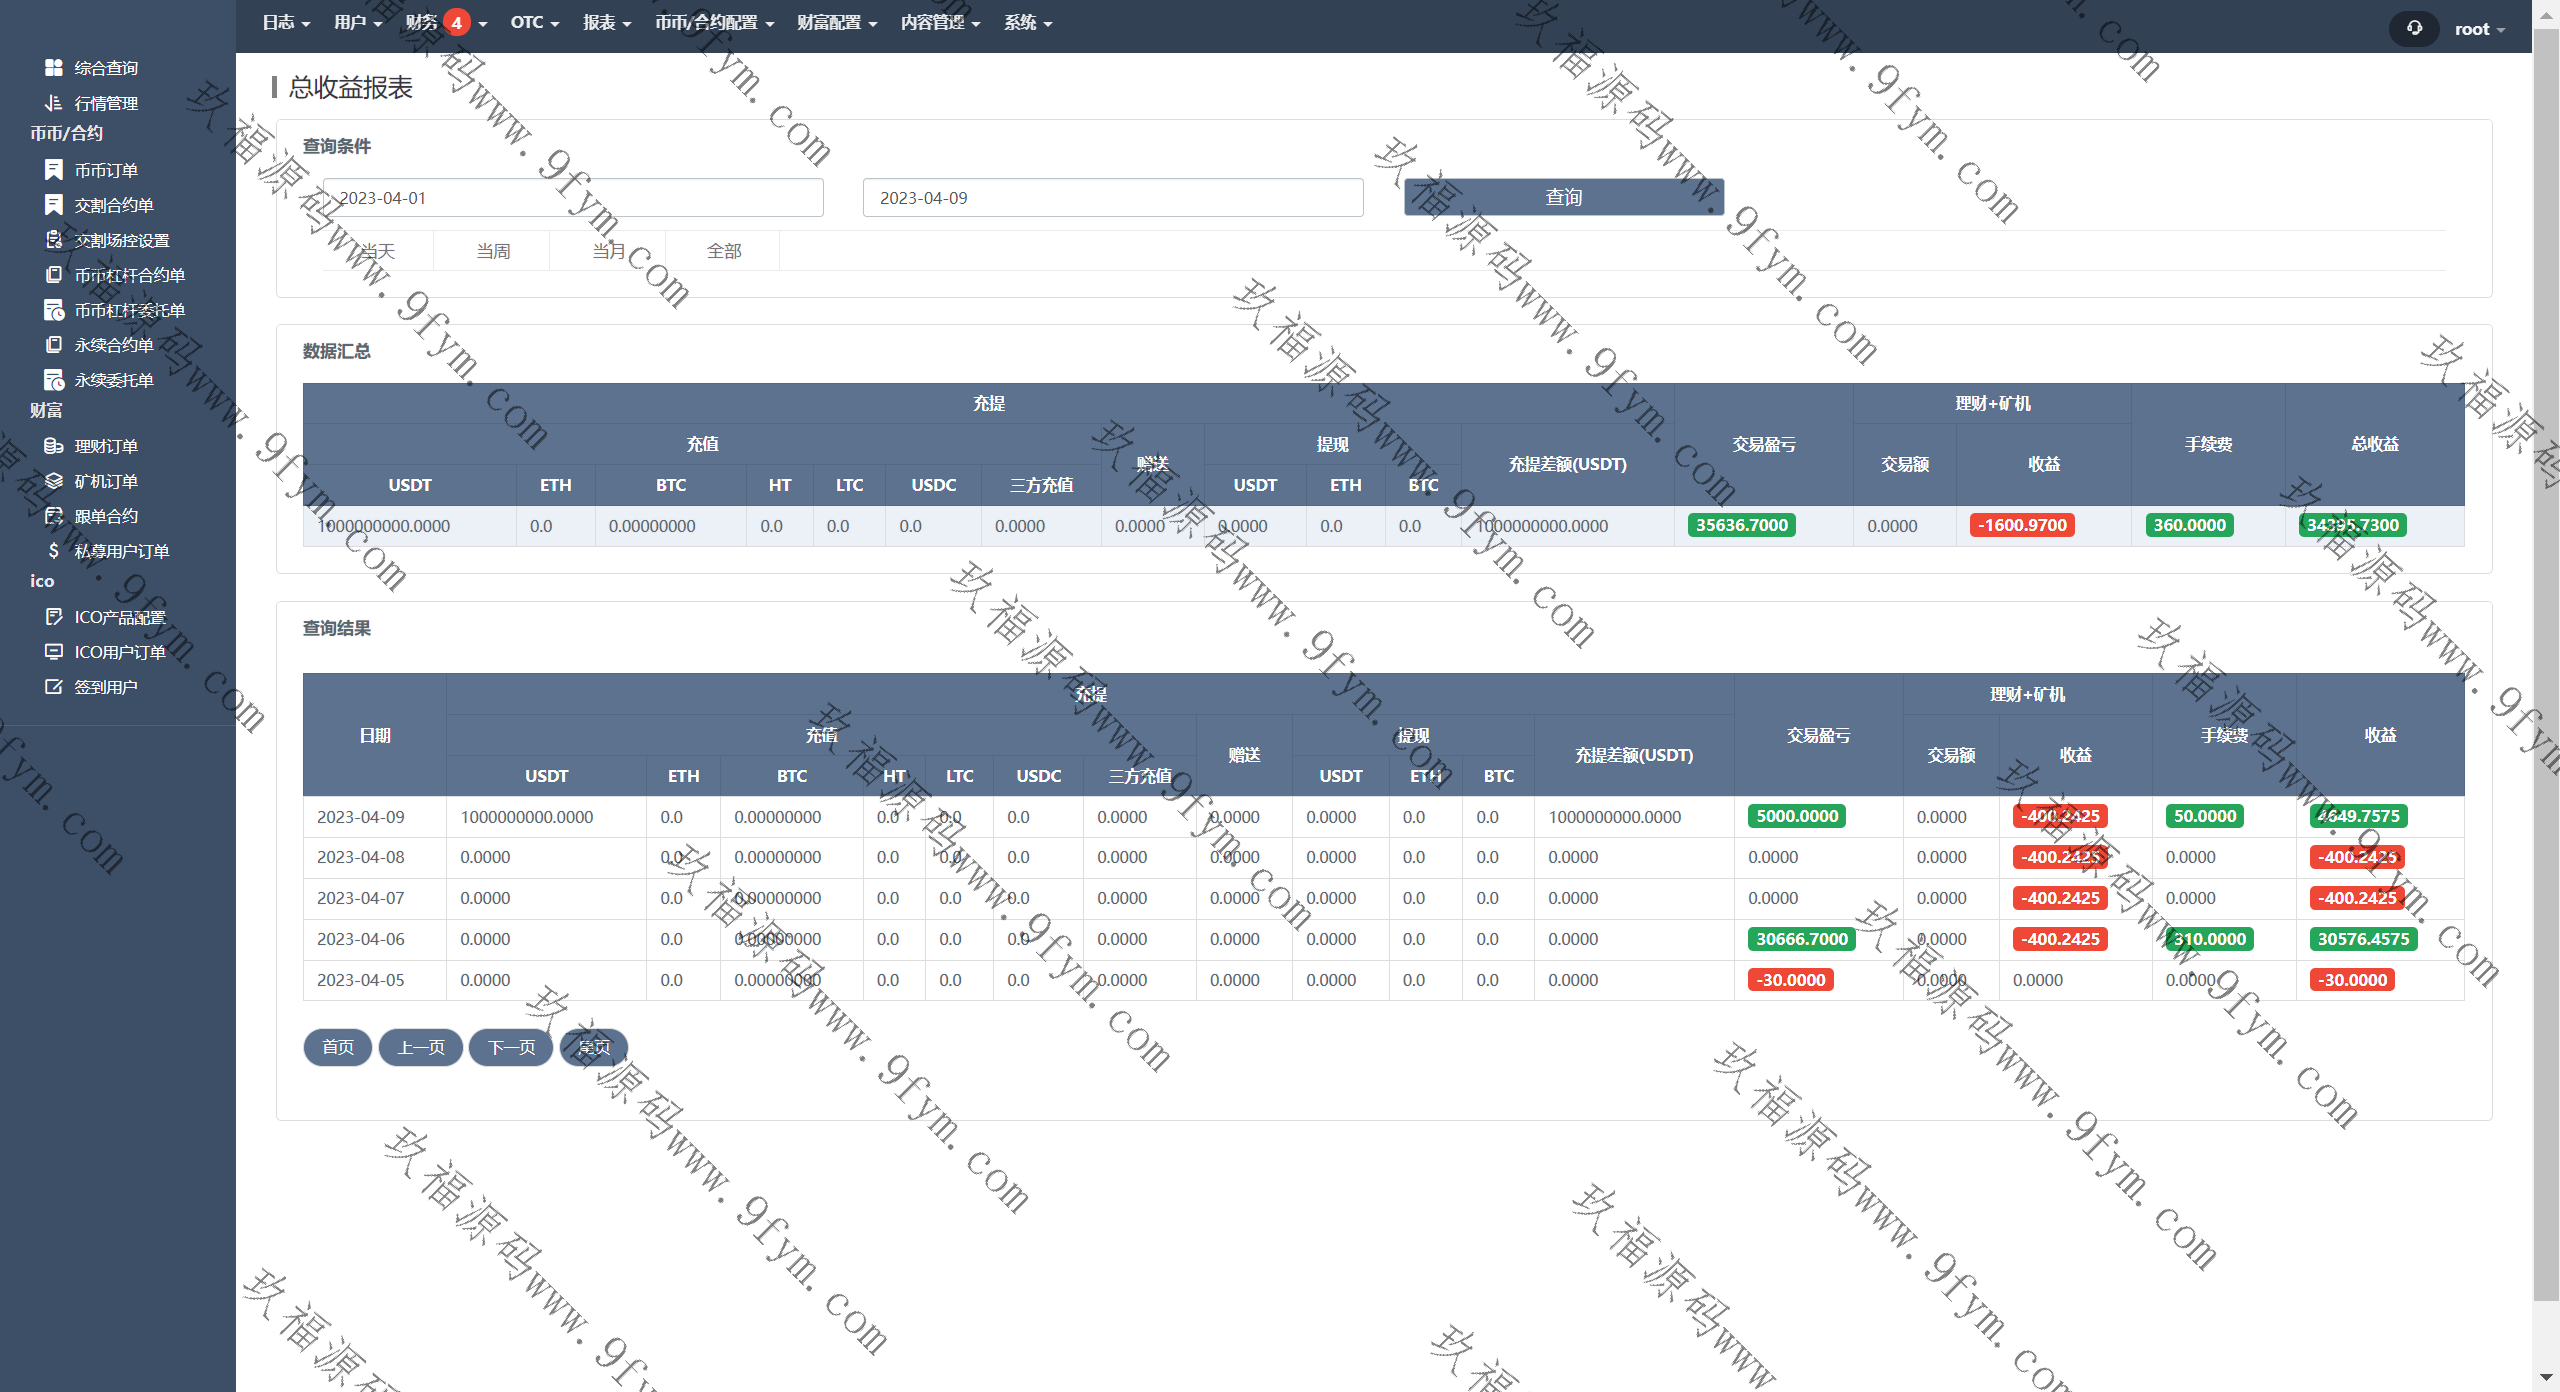Click the 交割场控设置 settings icon
This screenshot has height=1392, width=2560.
(54, 240)
